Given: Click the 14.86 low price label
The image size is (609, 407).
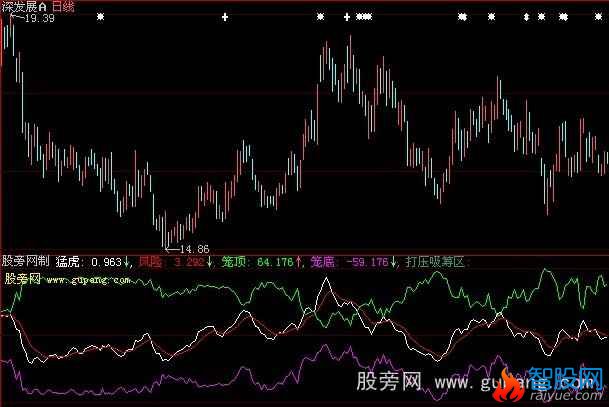Looking at the screenshot, I should (195, 249).
